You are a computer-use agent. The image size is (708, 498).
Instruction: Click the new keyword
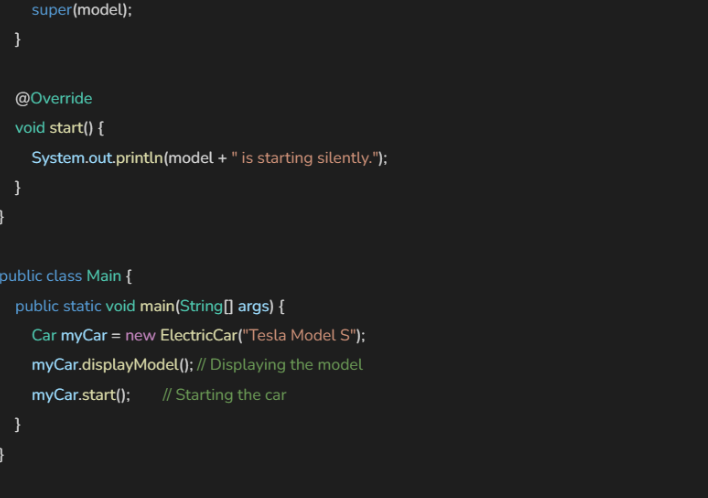coord(140,335)
